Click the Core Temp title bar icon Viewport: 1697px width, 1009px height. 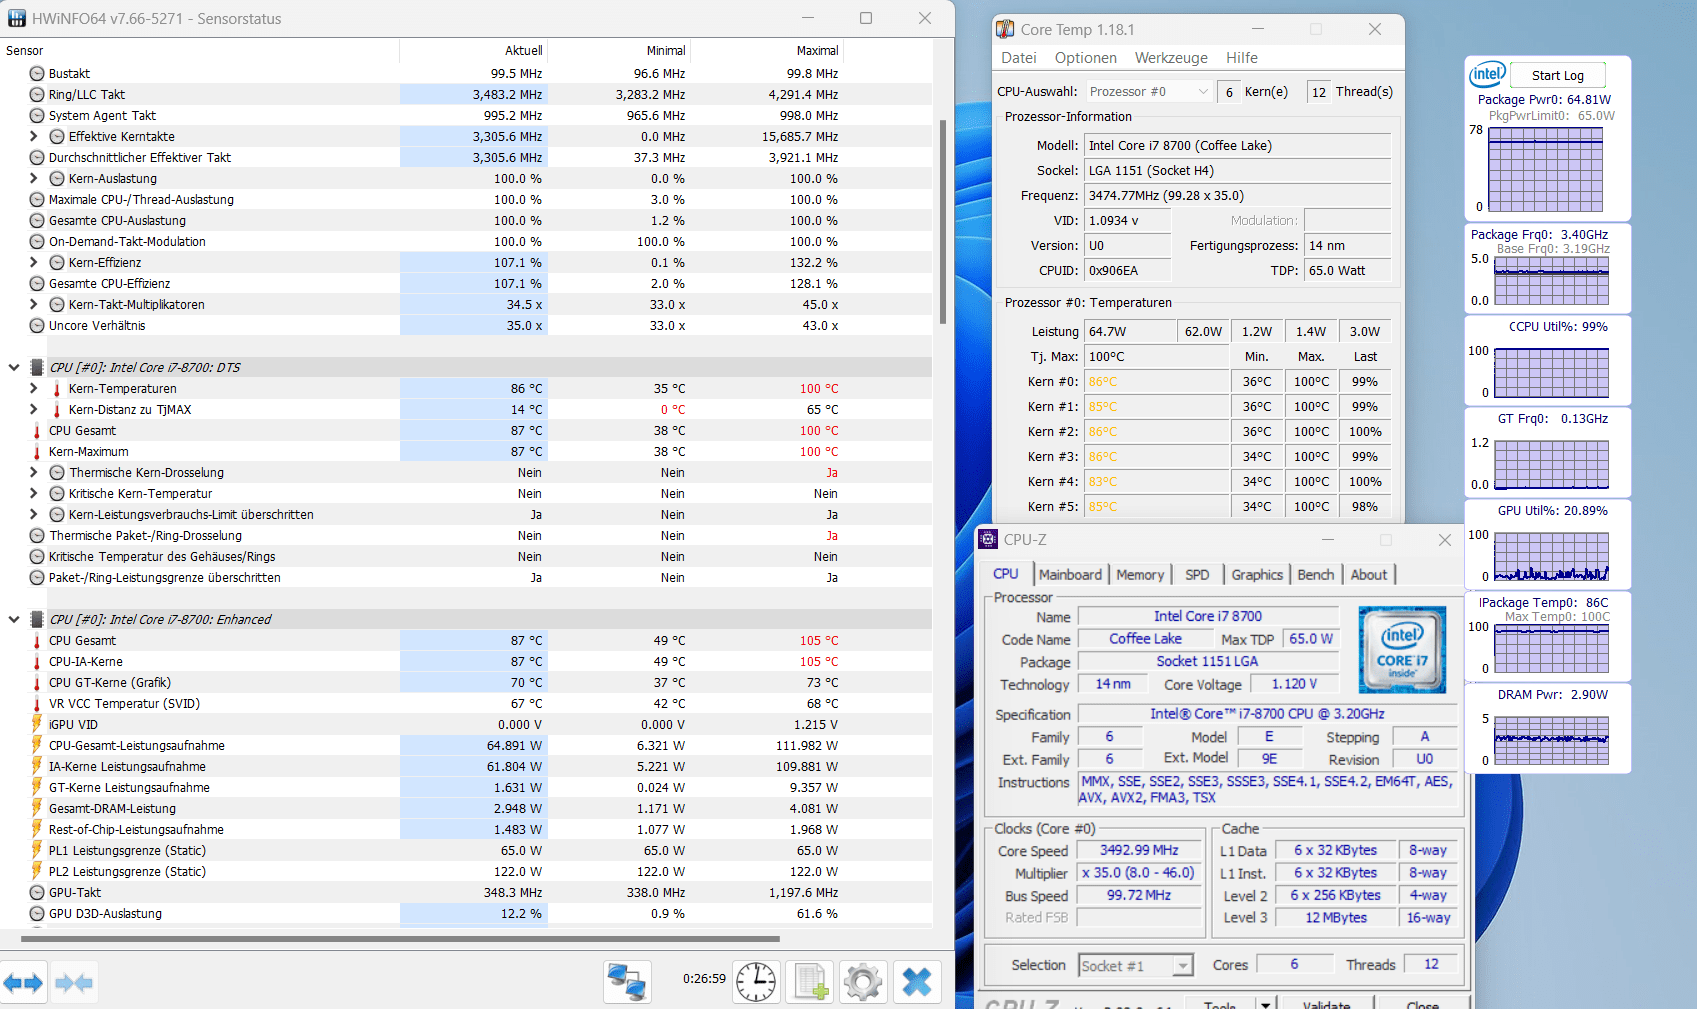point(1005,29)
